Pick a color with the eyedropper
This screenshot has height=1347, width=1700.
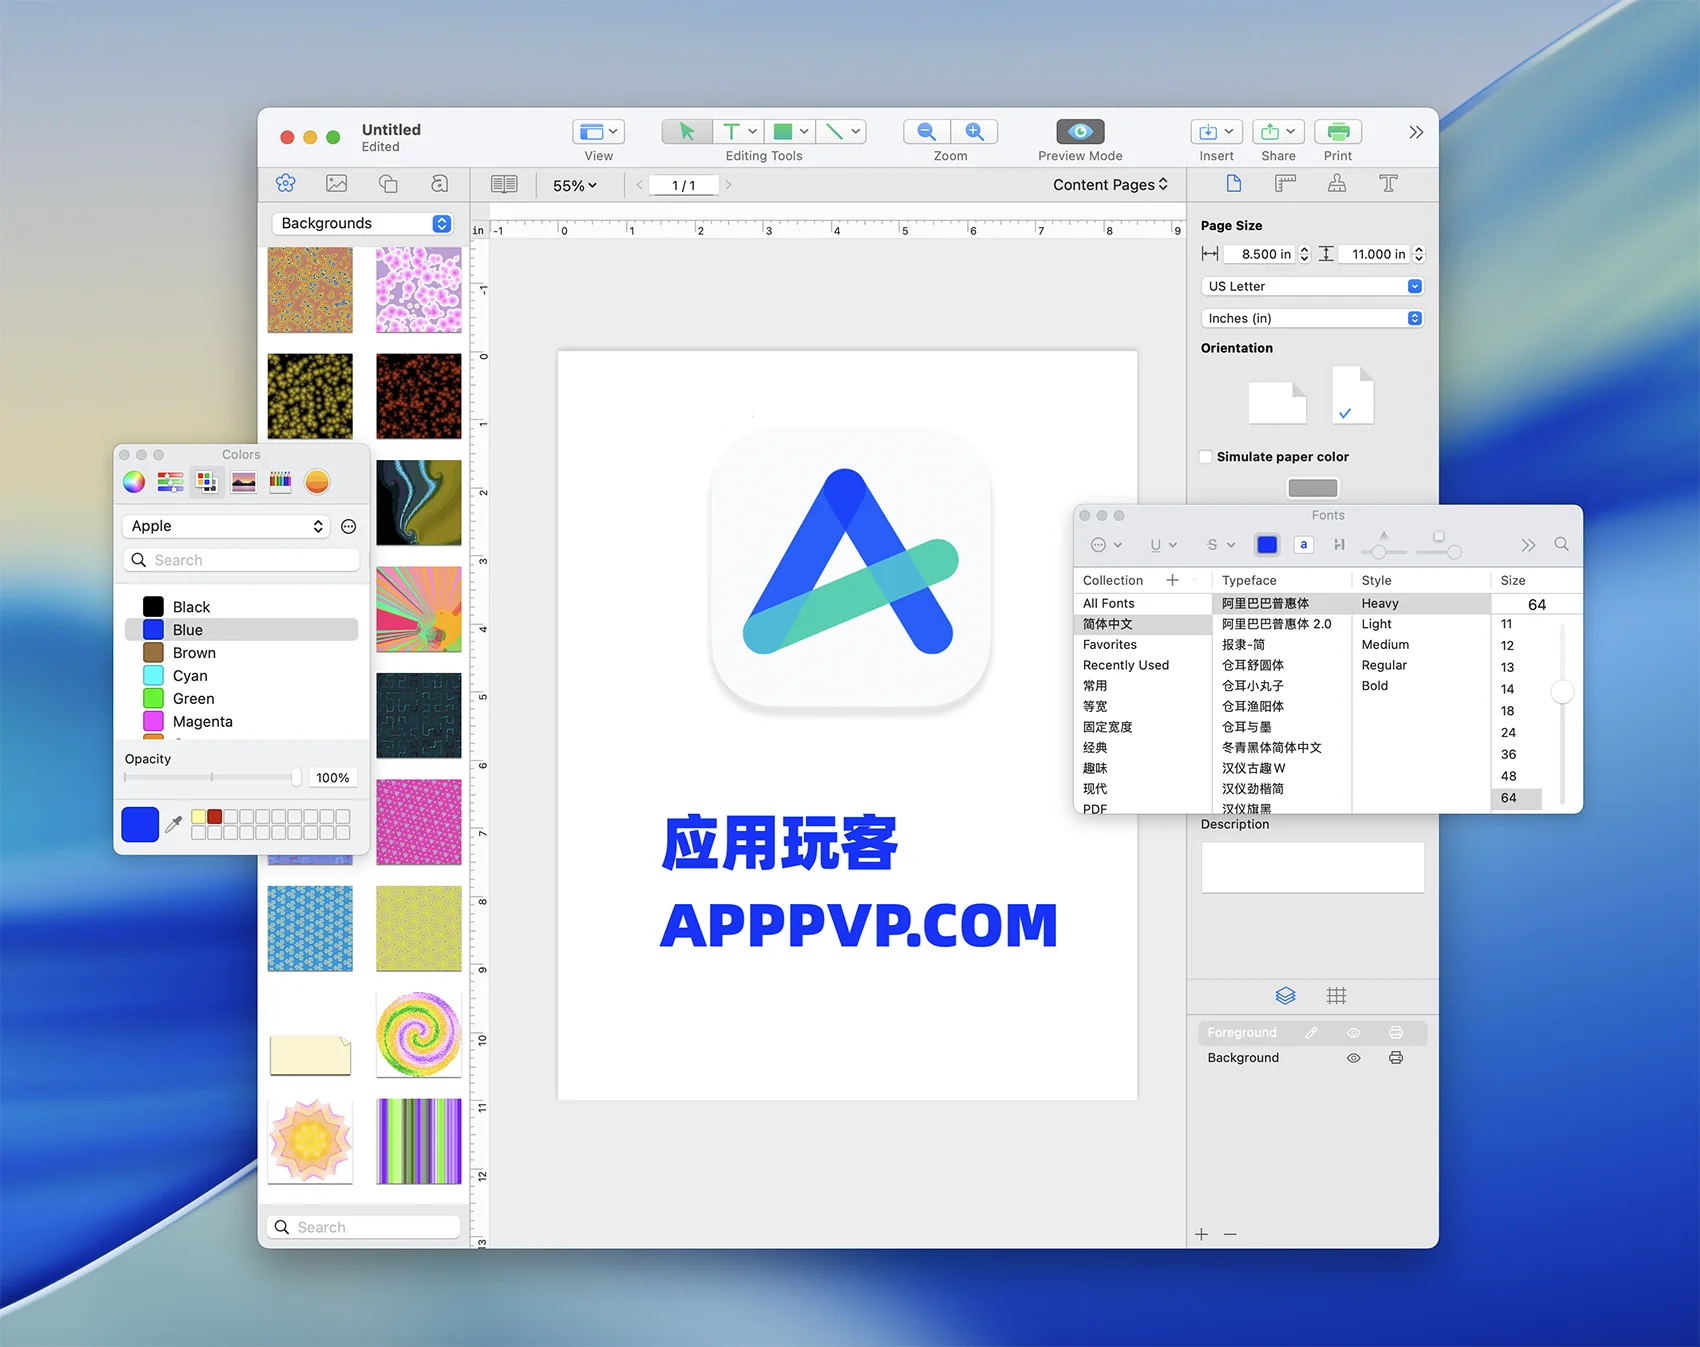pyautogui.click(x=174, y=824)
